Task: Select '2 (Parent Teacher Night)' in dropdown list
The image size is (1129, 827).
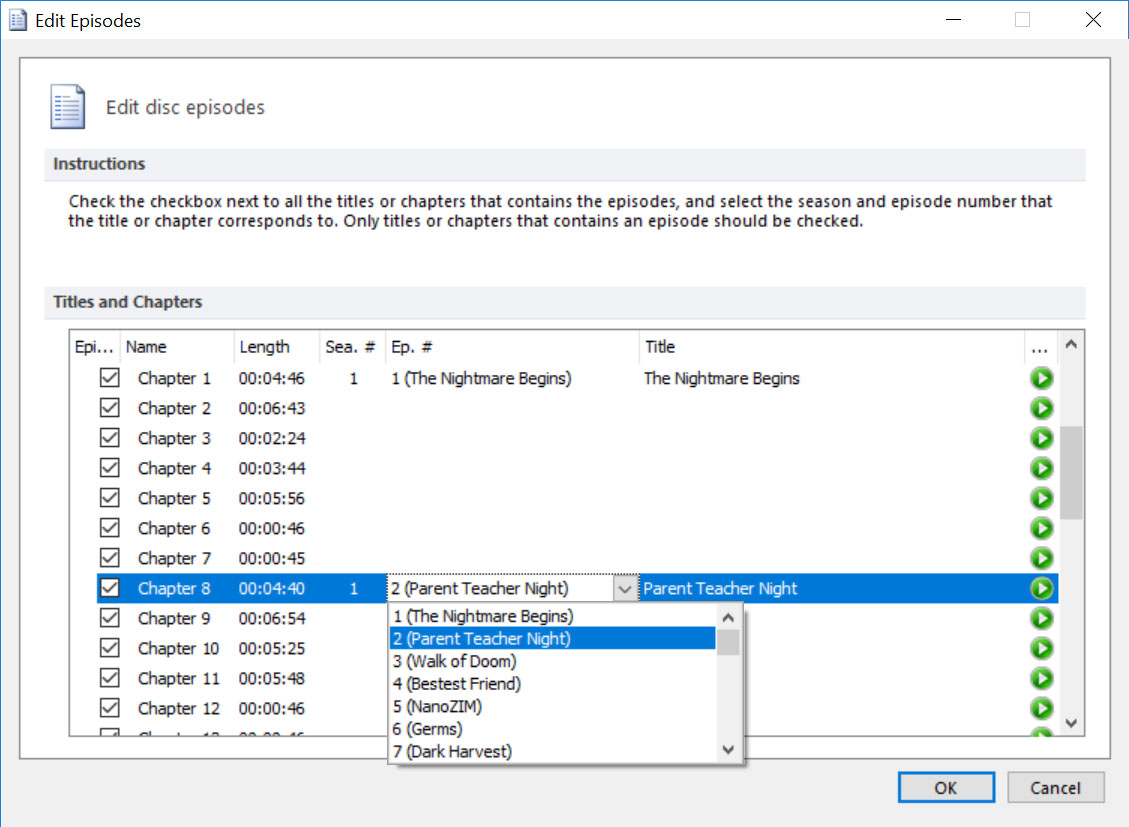Action: click(x=552, y=638)
